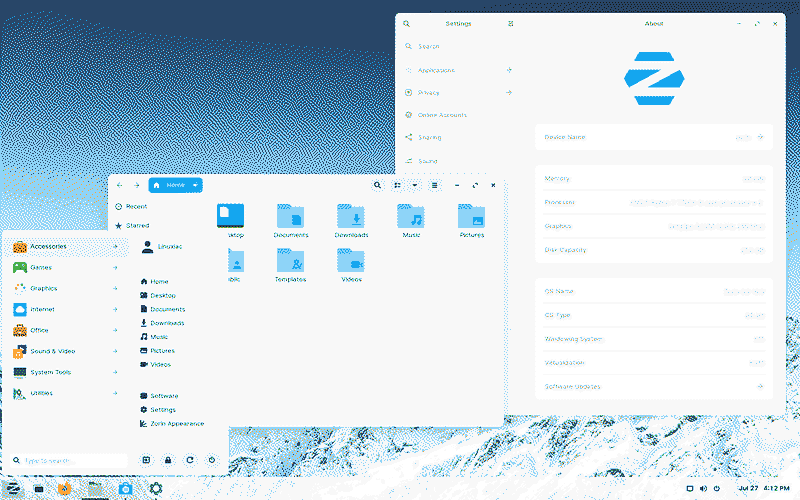The image size is (800, 500).
Task: Open the hamburger menu in Files
Action: tap(434, 185)
